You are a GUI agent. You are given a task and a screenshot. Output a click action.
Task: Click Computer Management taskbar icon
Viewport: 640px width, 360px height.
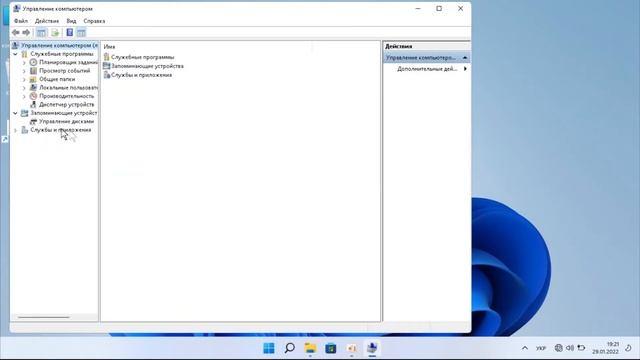[372, 348]
